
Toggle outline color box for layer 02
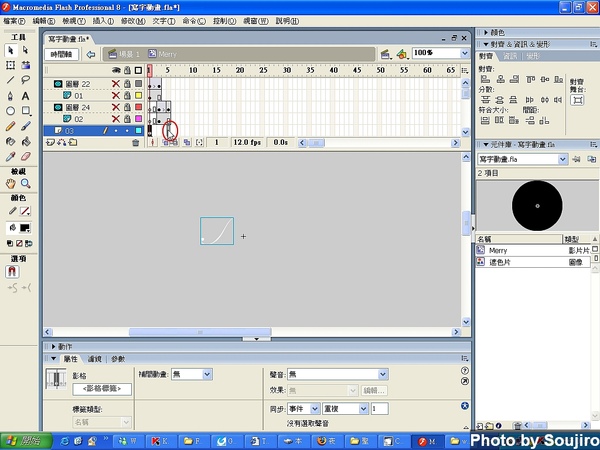(139, 119)
